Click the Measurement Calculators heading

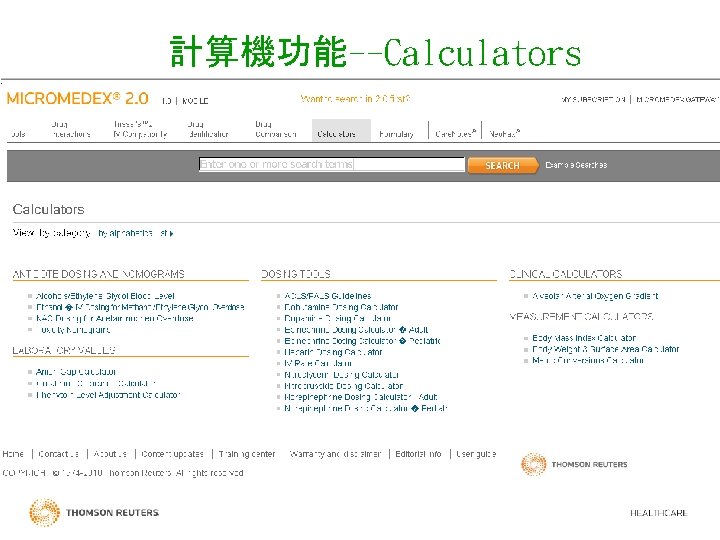click(581, 316)
